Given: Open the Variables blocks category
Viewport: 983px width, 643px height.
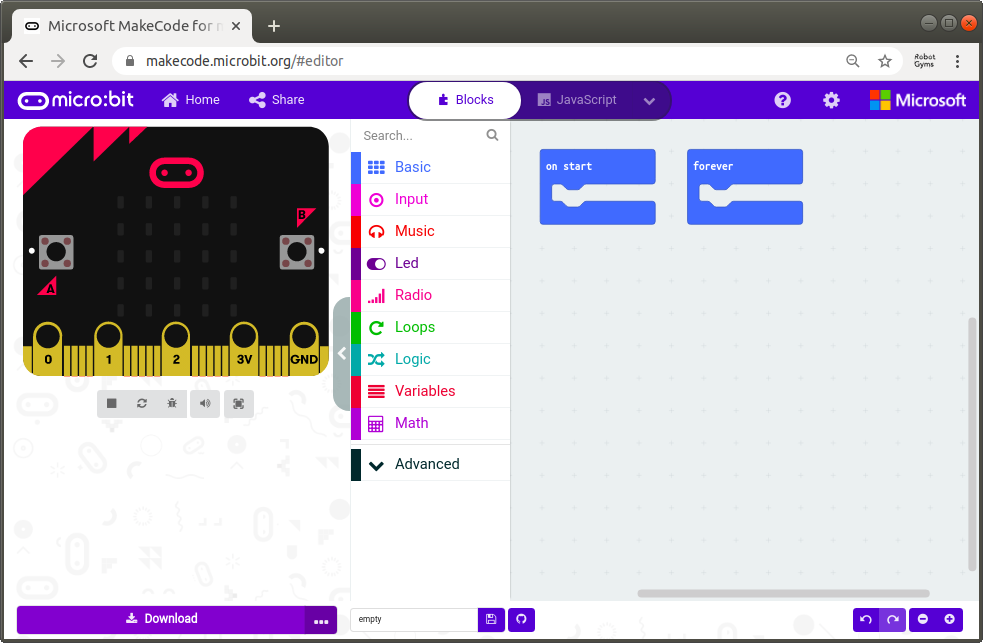Looking at the screenshot, I should tap(431, 391).
